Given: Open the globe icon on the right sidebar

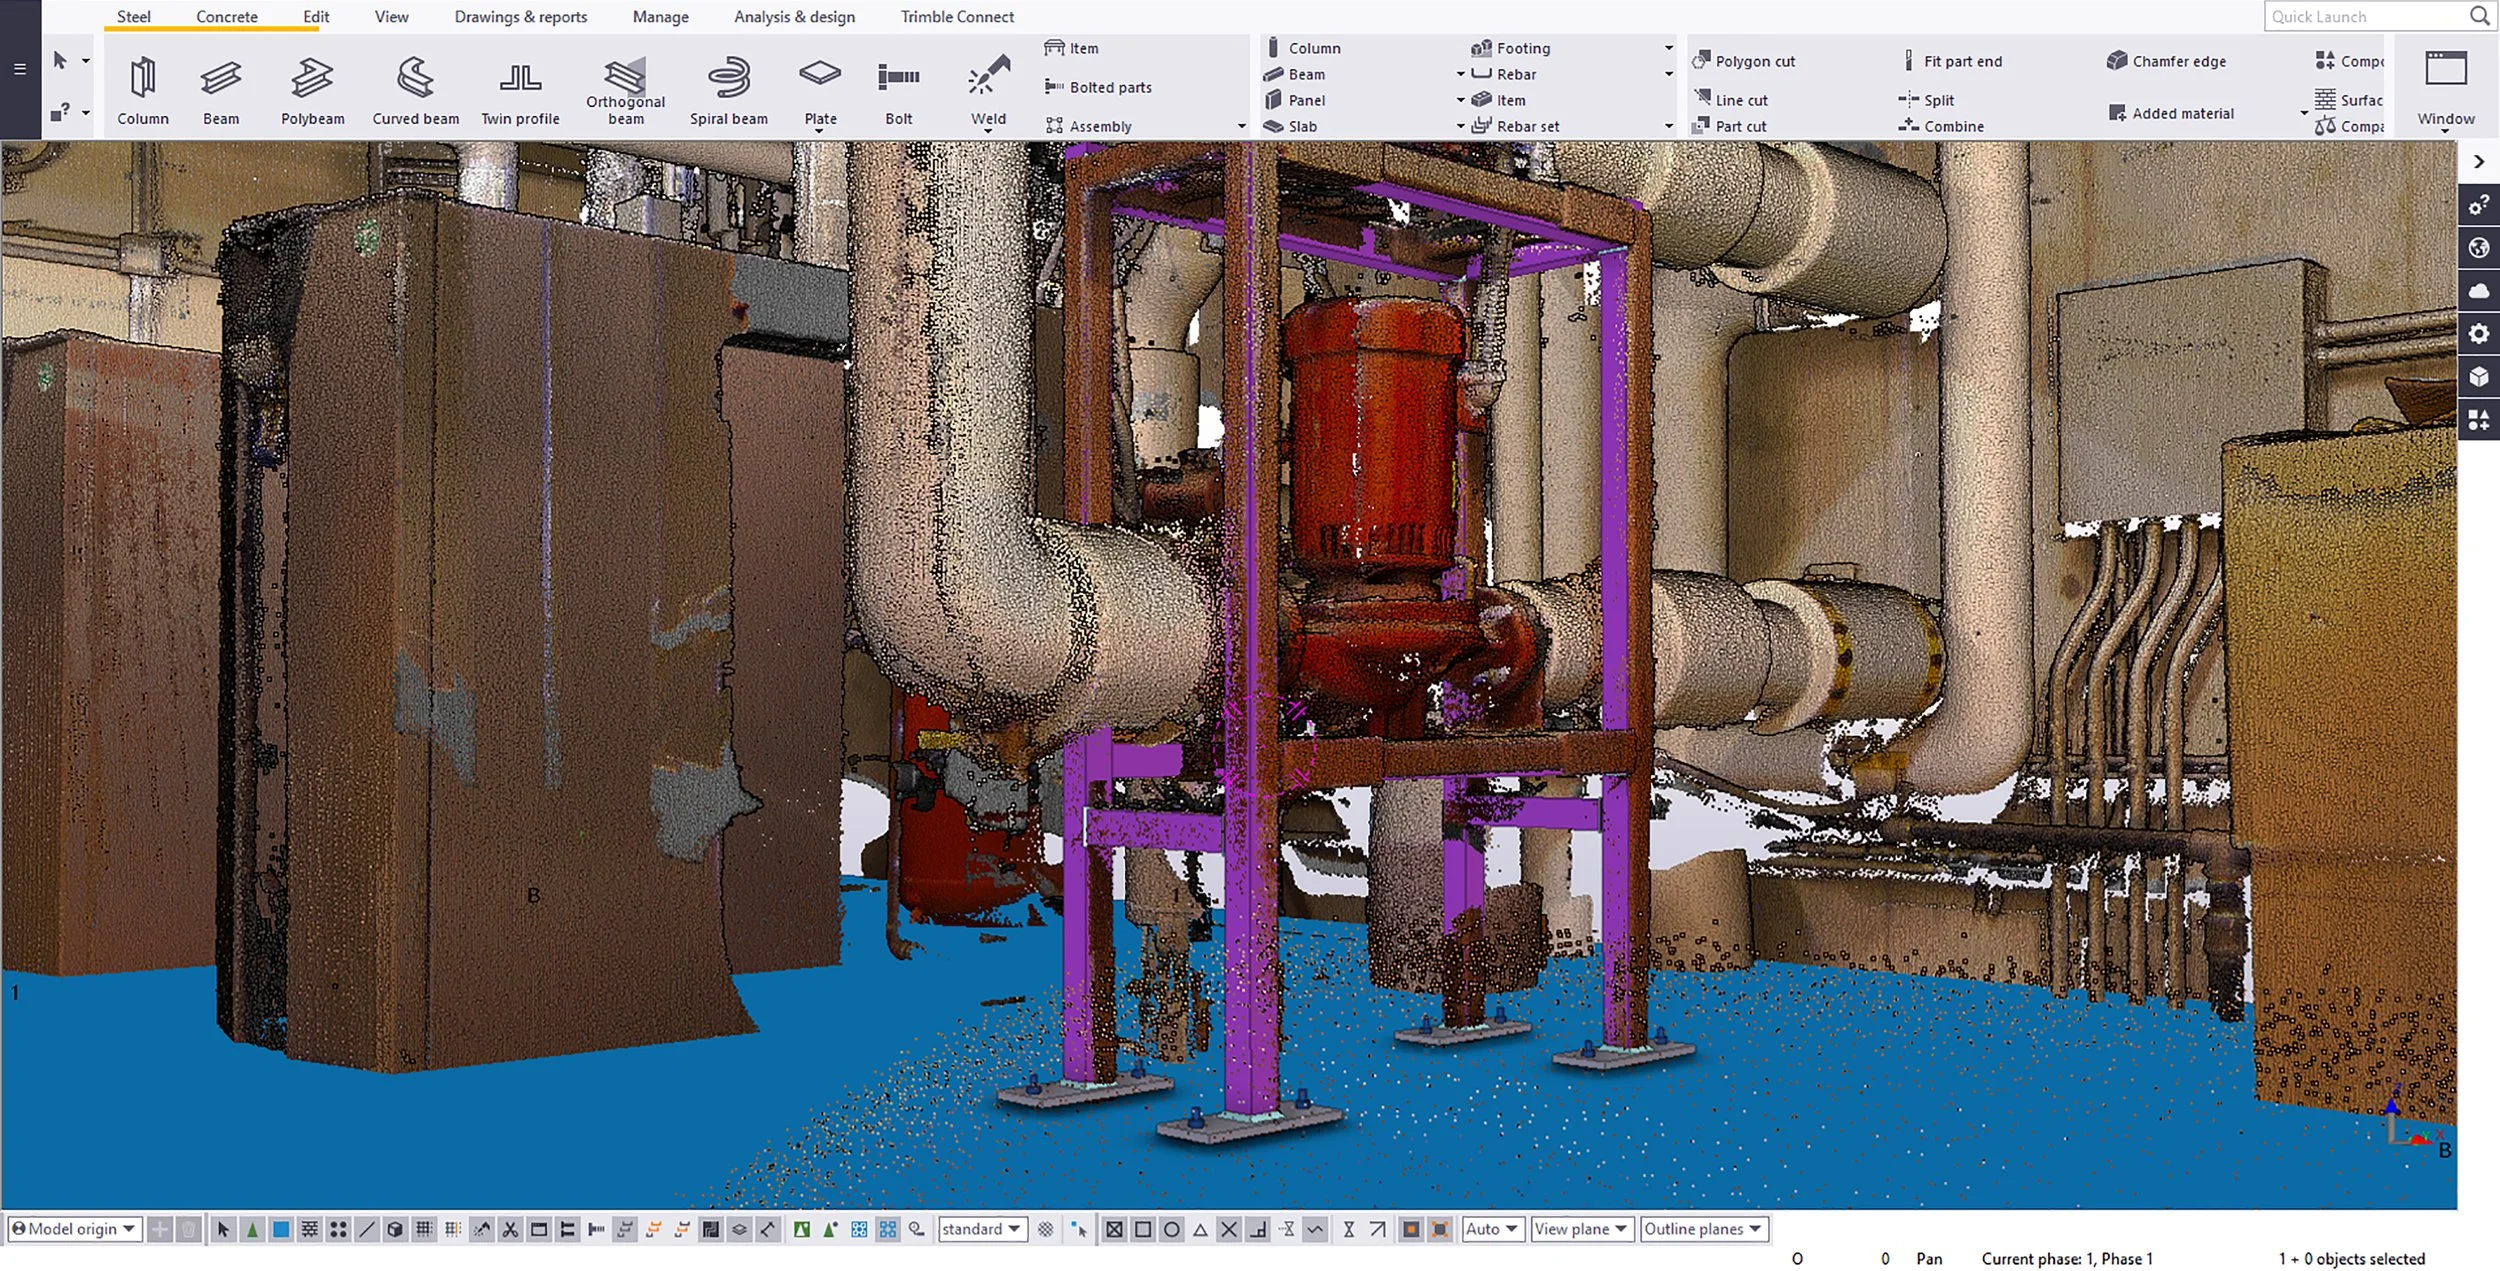Looking at the screenshot, I should pos(2481,247).
